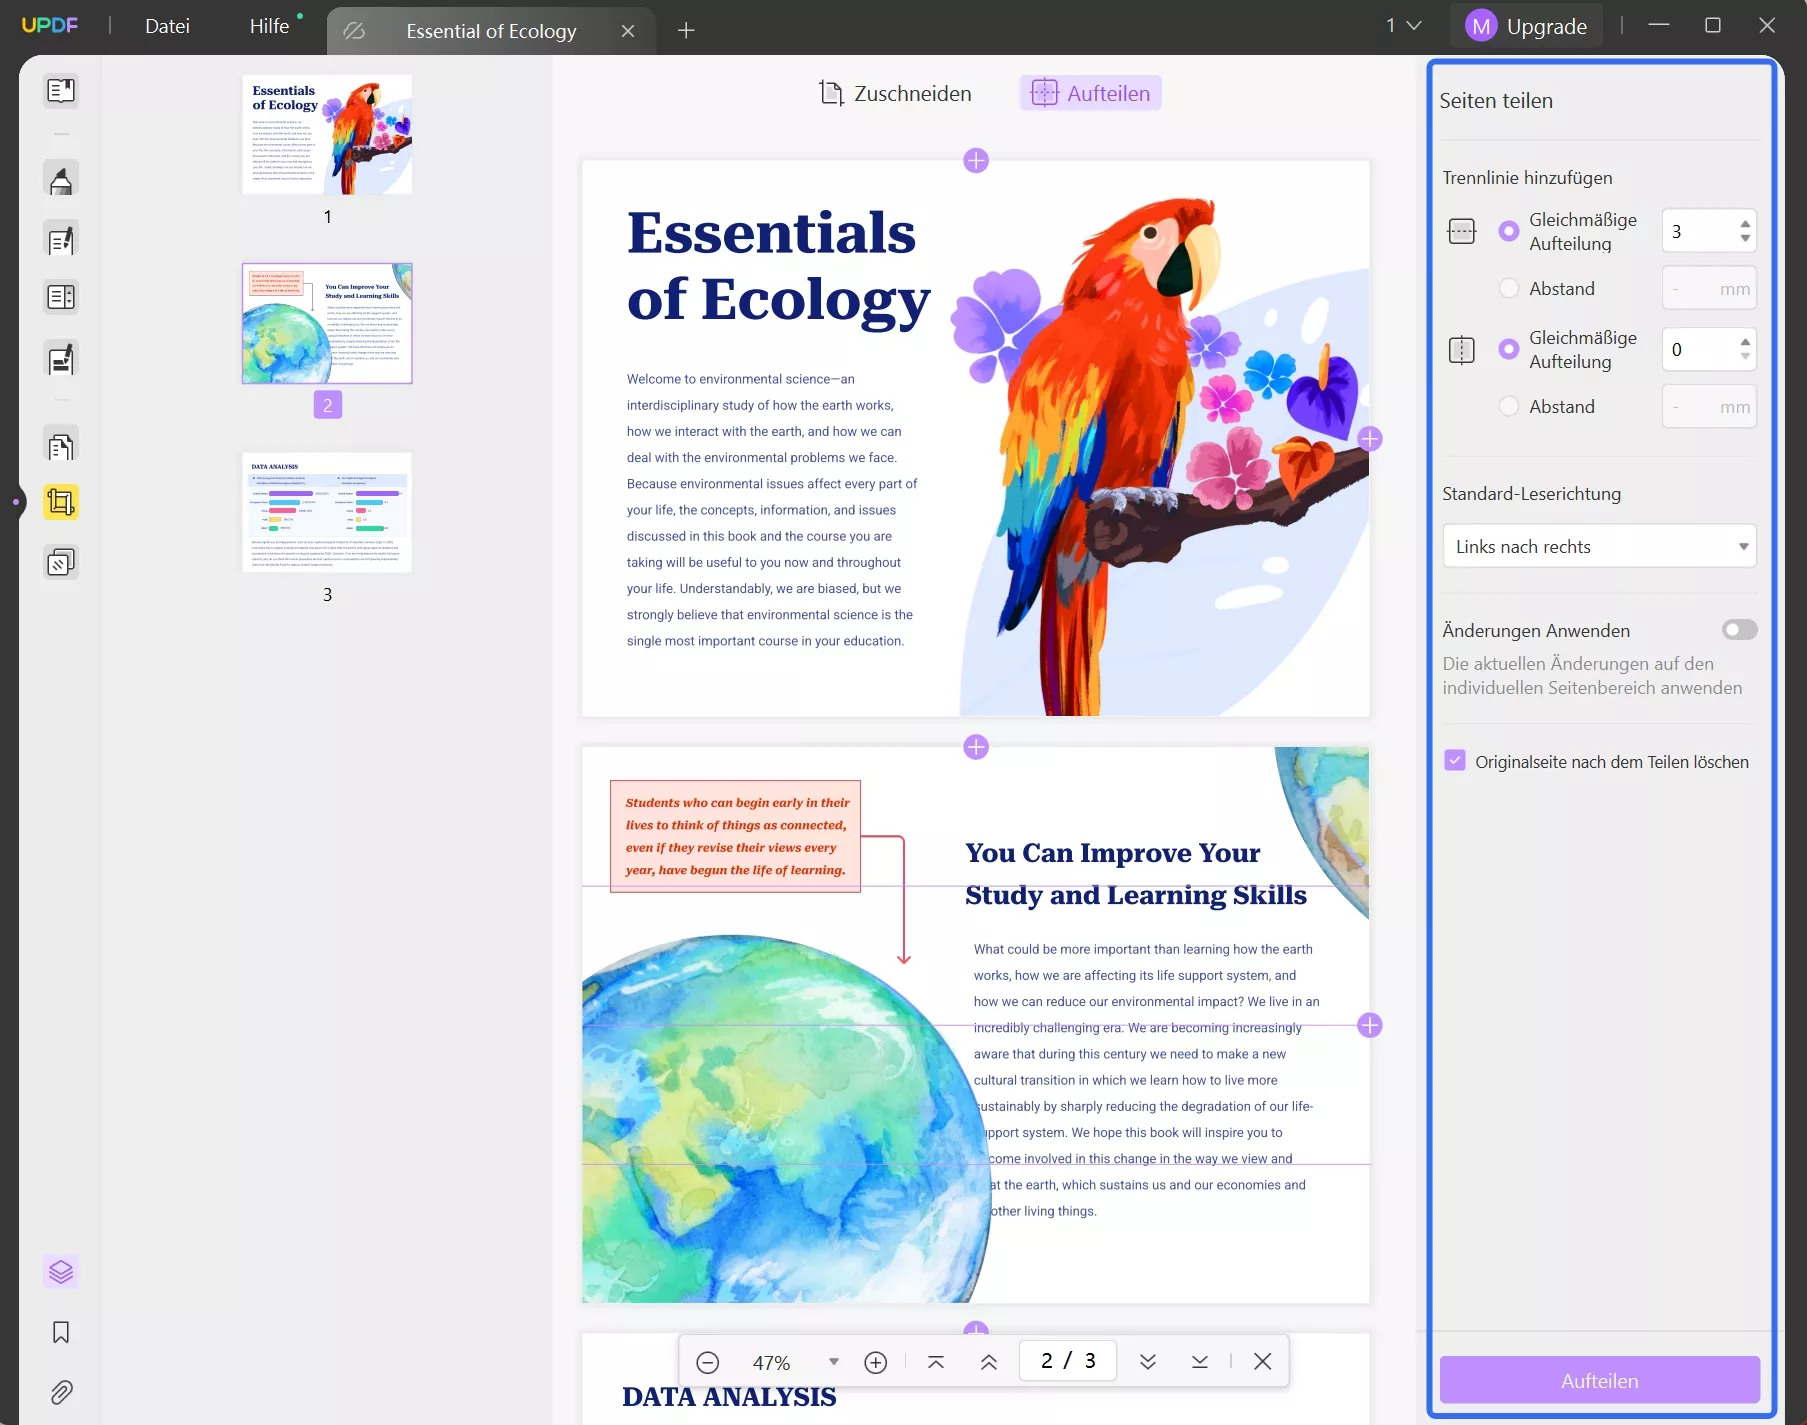Screen dimensions: 1807x1425
Task: Add a horizontal split line on page two edge
Action: (x=1370, y=1025)
